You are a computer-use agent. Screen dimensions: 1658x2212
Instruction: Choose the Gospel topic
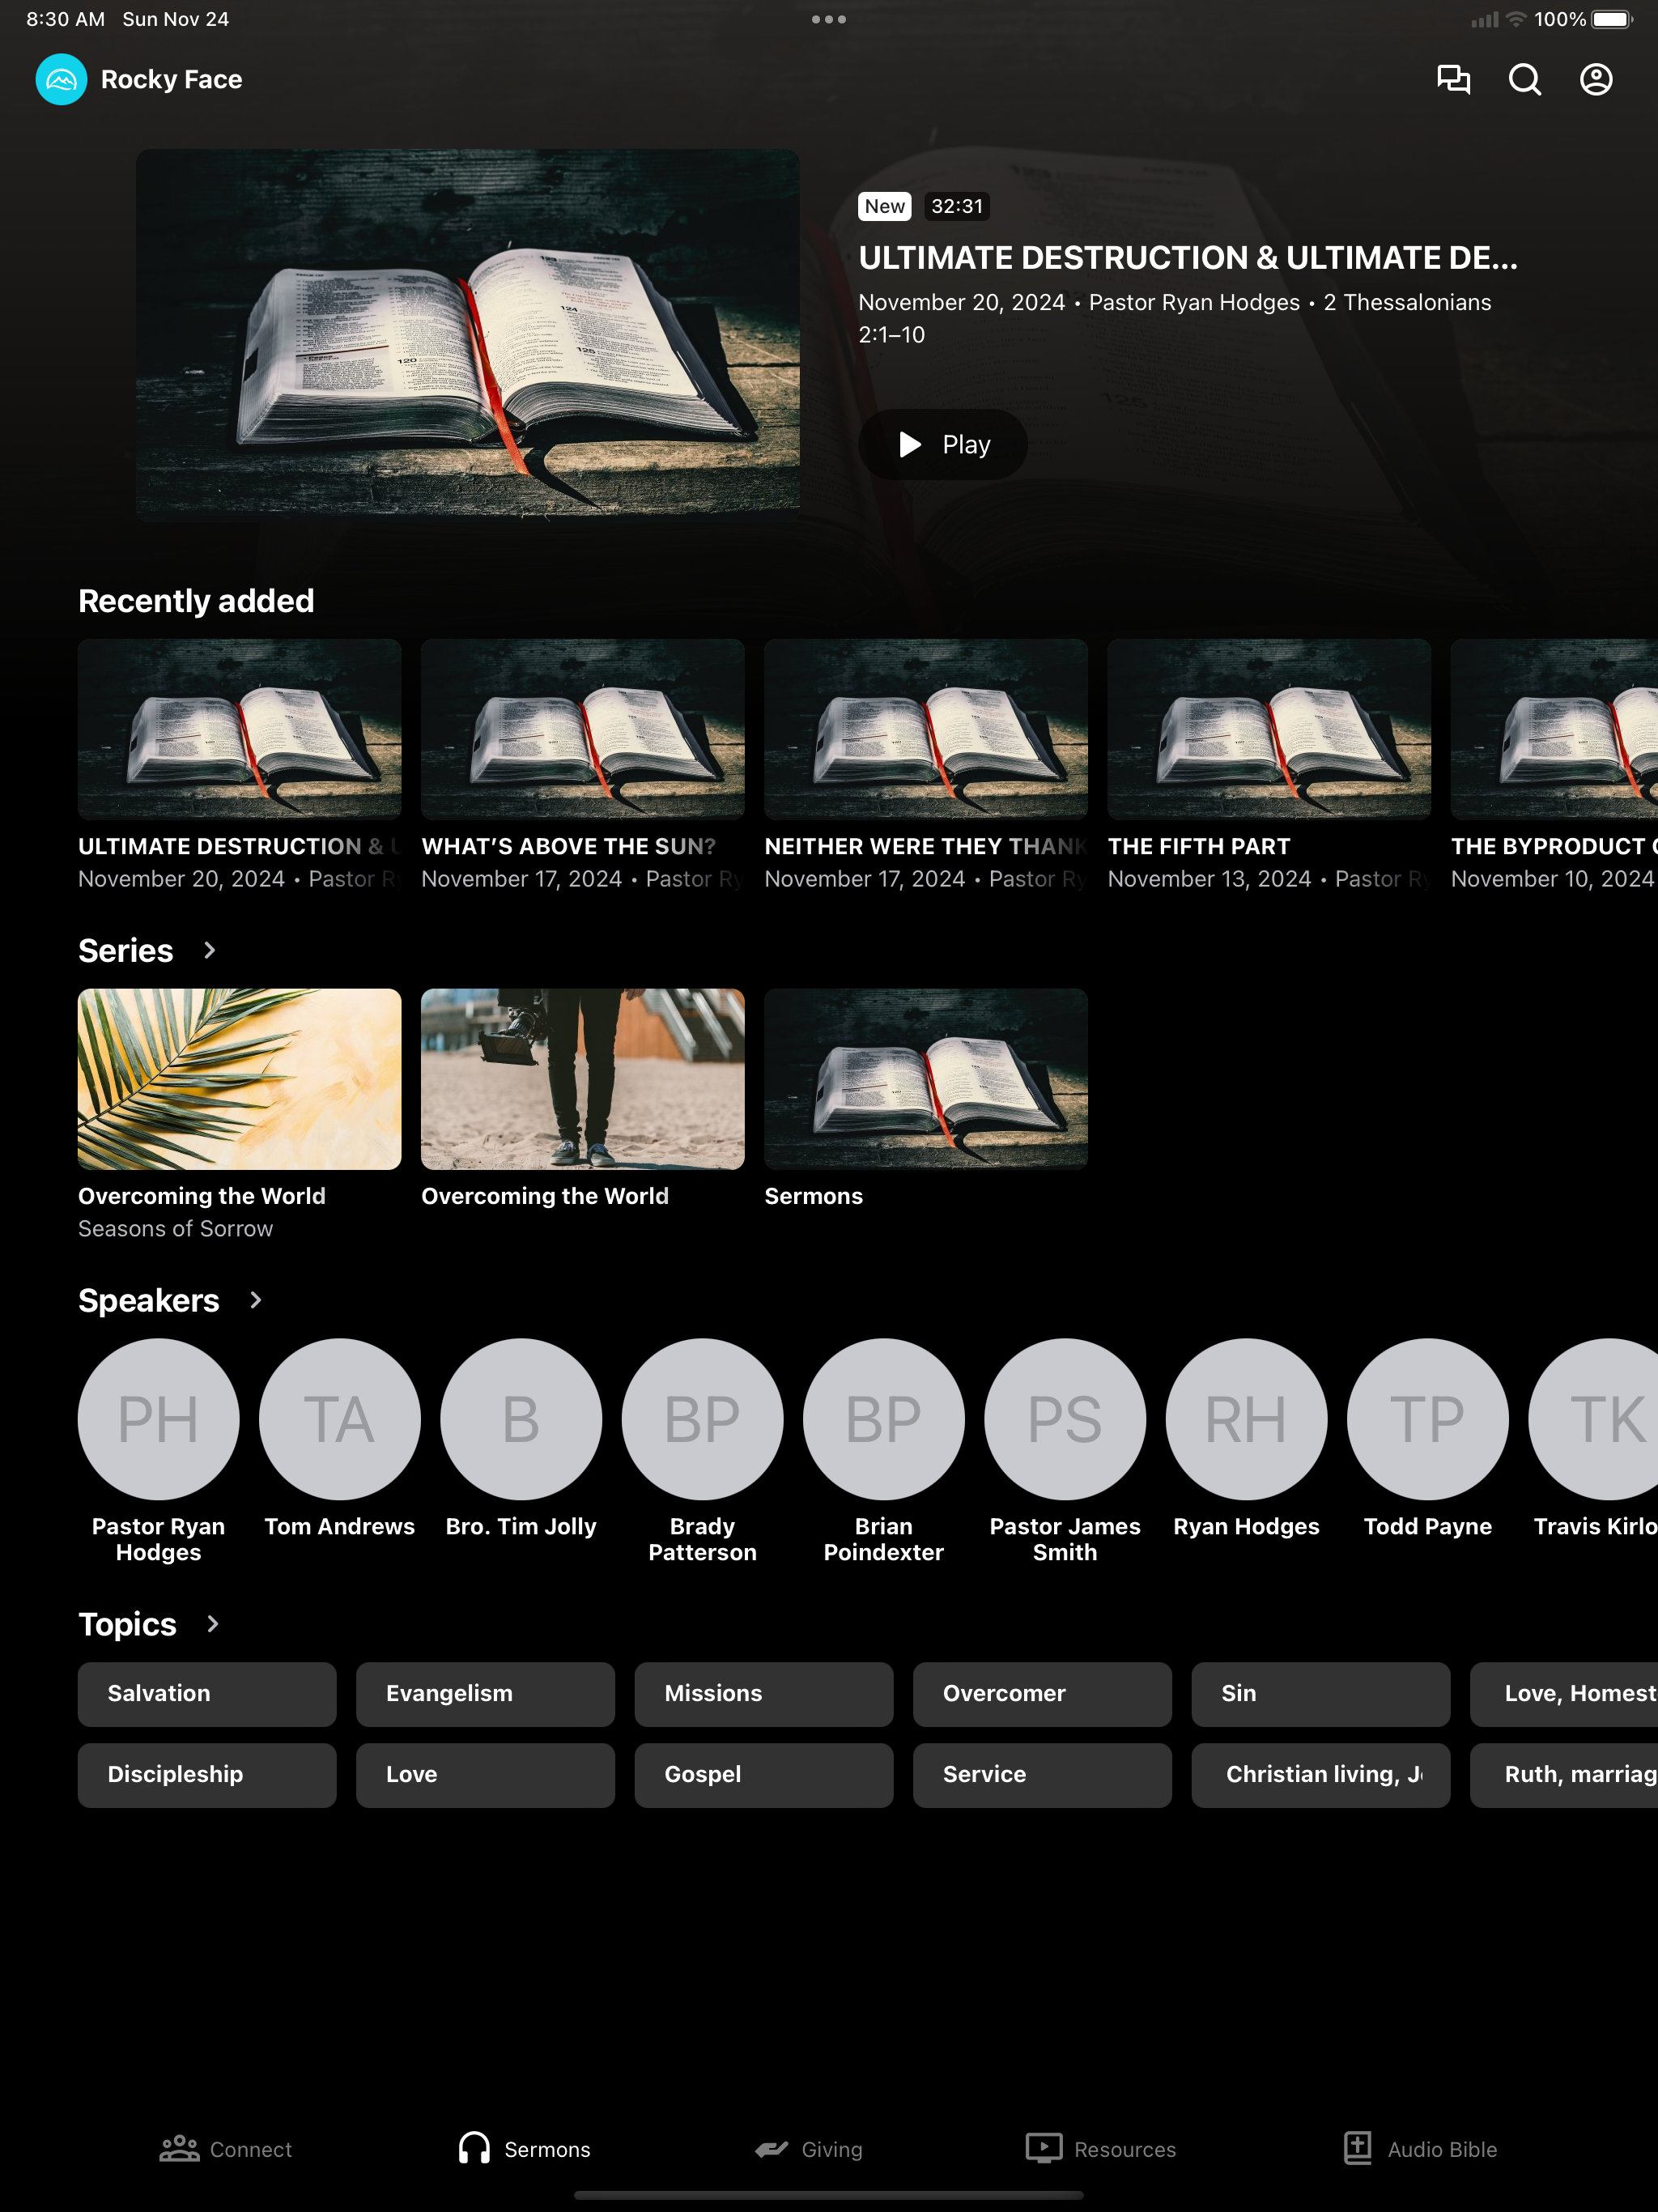point(764,1775)
